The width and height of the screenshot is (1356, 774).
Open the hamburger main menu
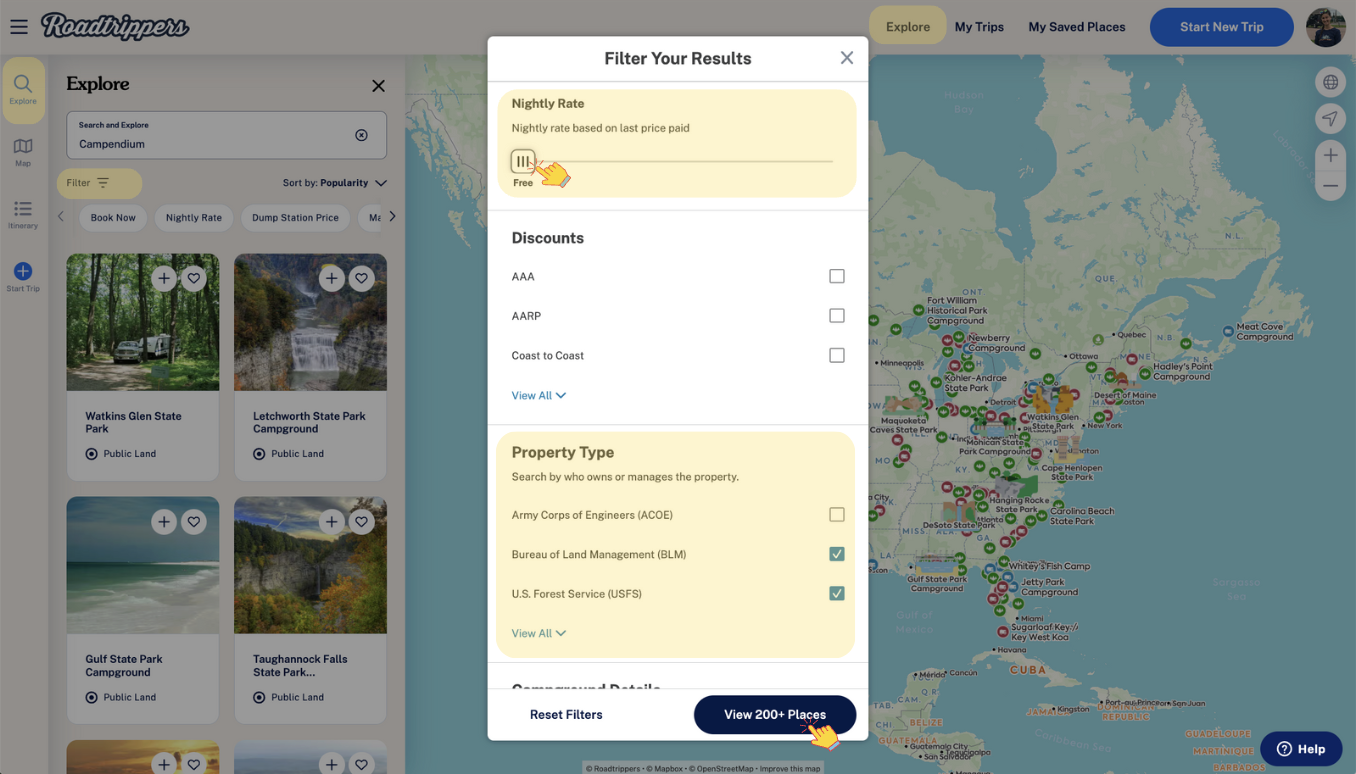tap(19, 27)
